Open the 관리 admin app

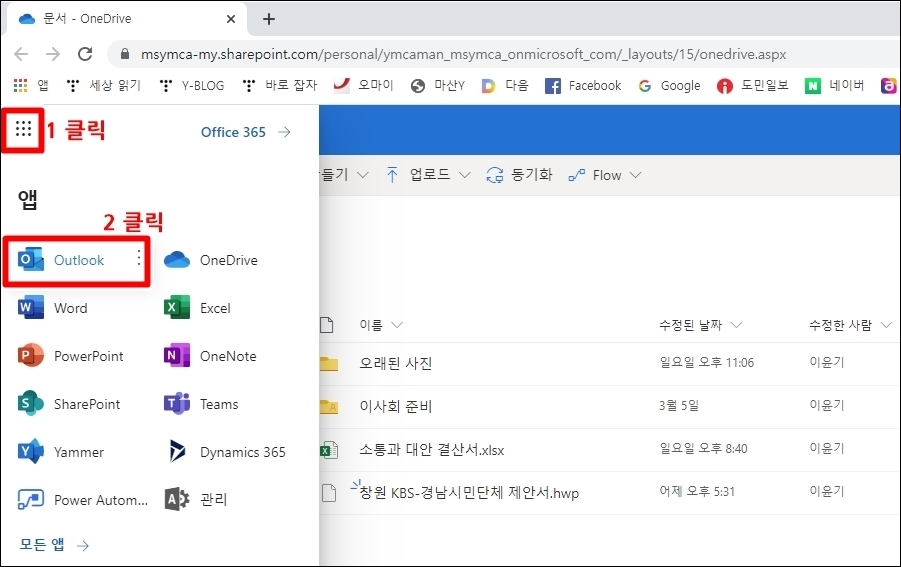pyautogui.click(x=195, y=500)
